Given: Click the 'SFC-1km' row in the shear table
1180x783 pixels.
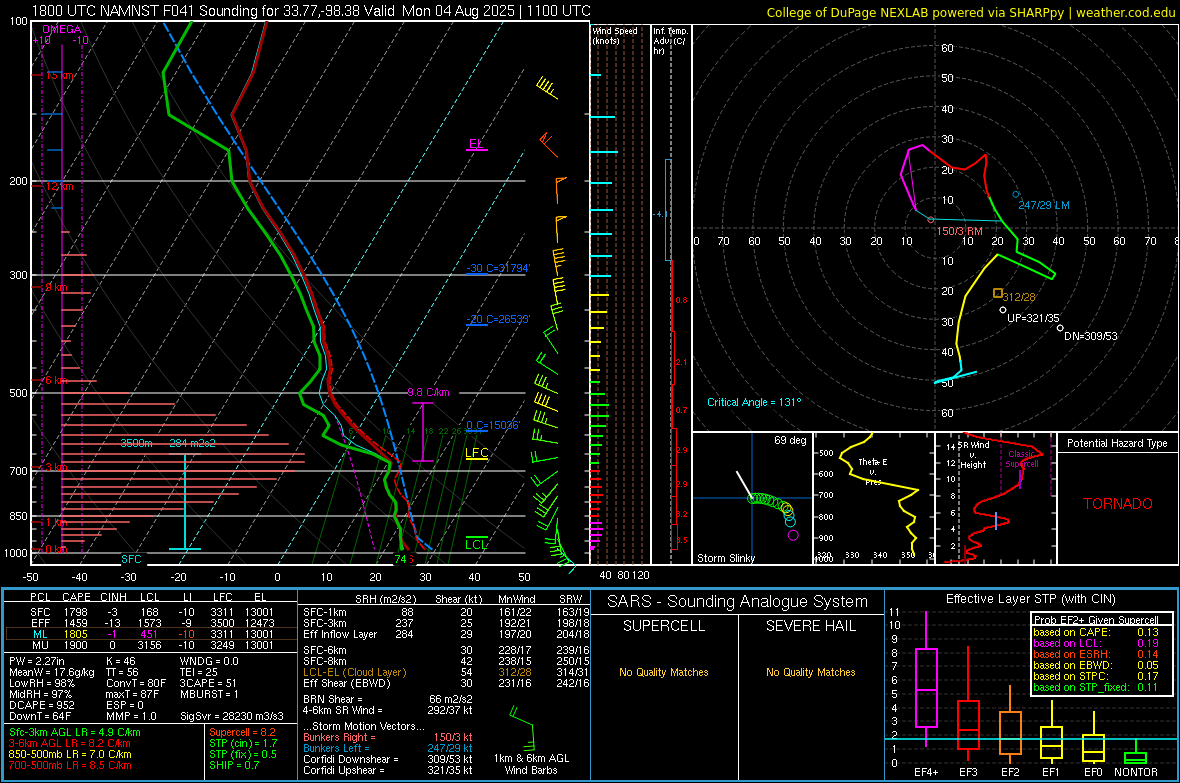Looking at the screenshot, I should click(x=446, y=612).
